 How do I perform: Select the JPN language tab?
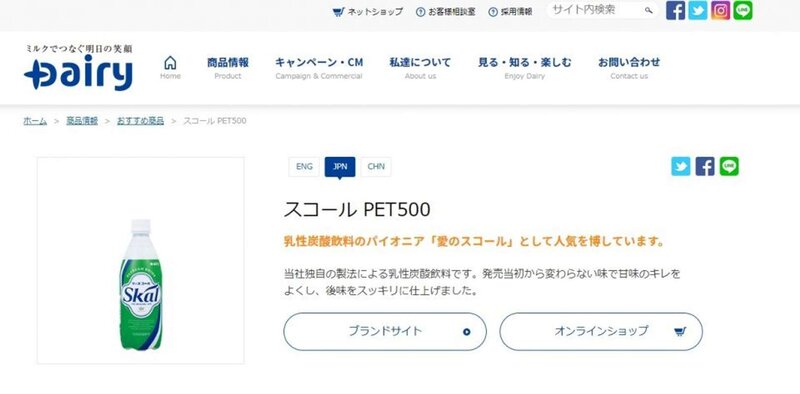[340, 167]
